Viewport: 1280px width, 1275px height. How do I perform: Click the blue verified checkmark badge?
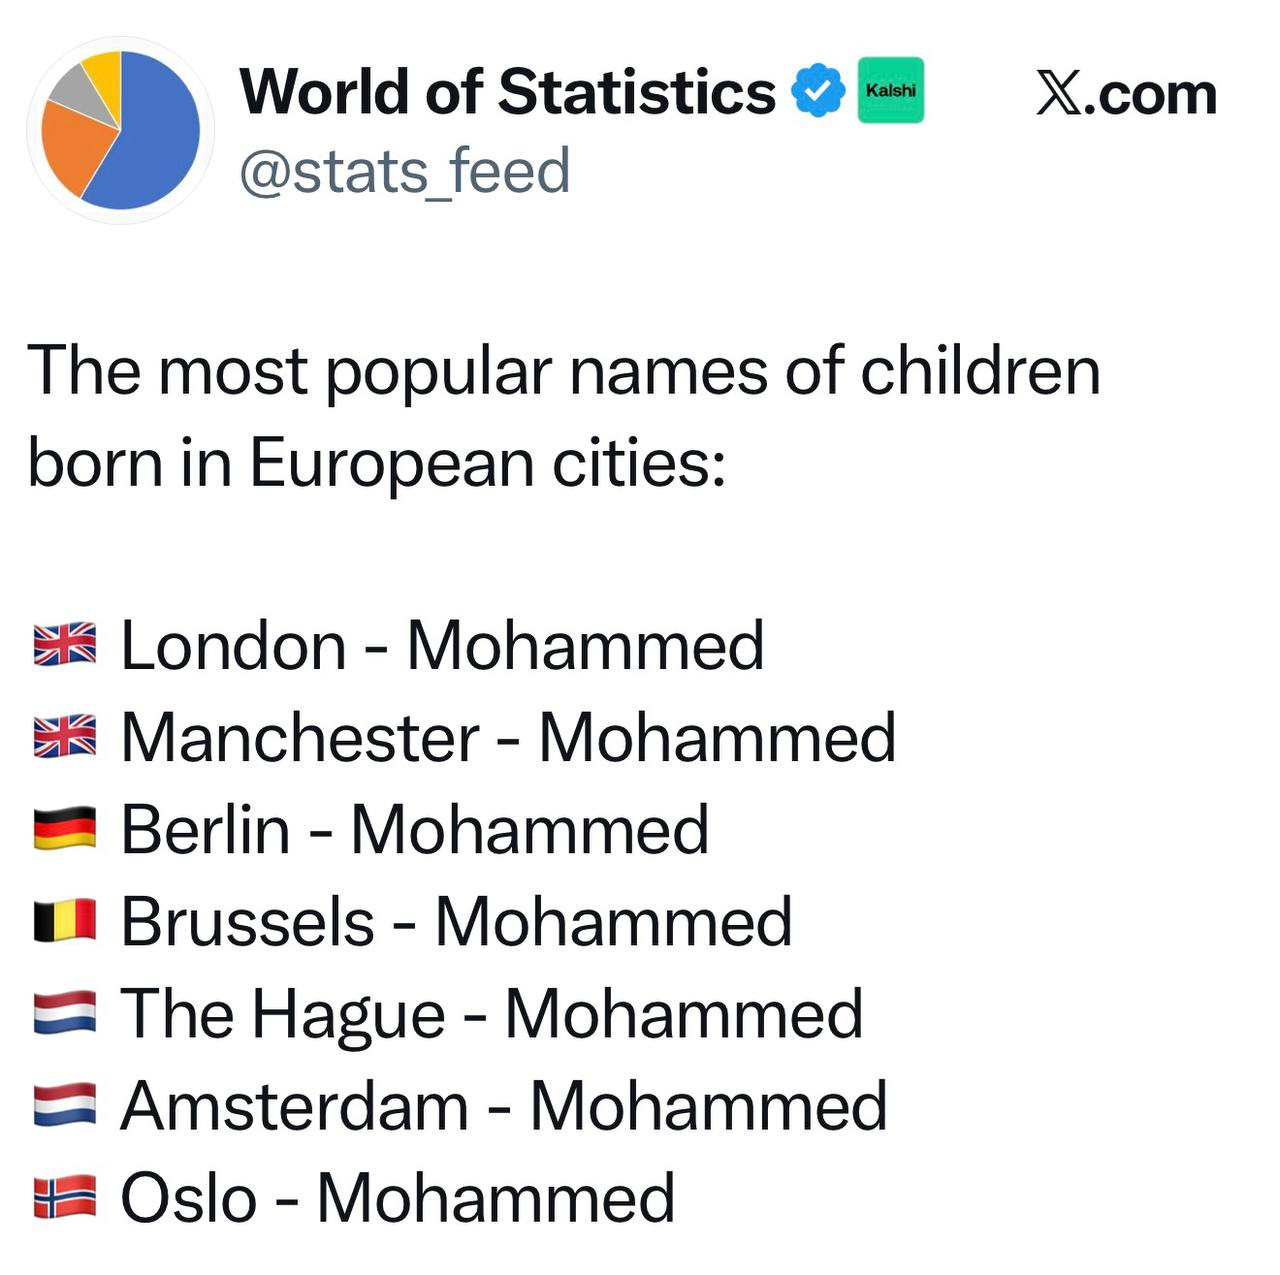click(818, 91)
